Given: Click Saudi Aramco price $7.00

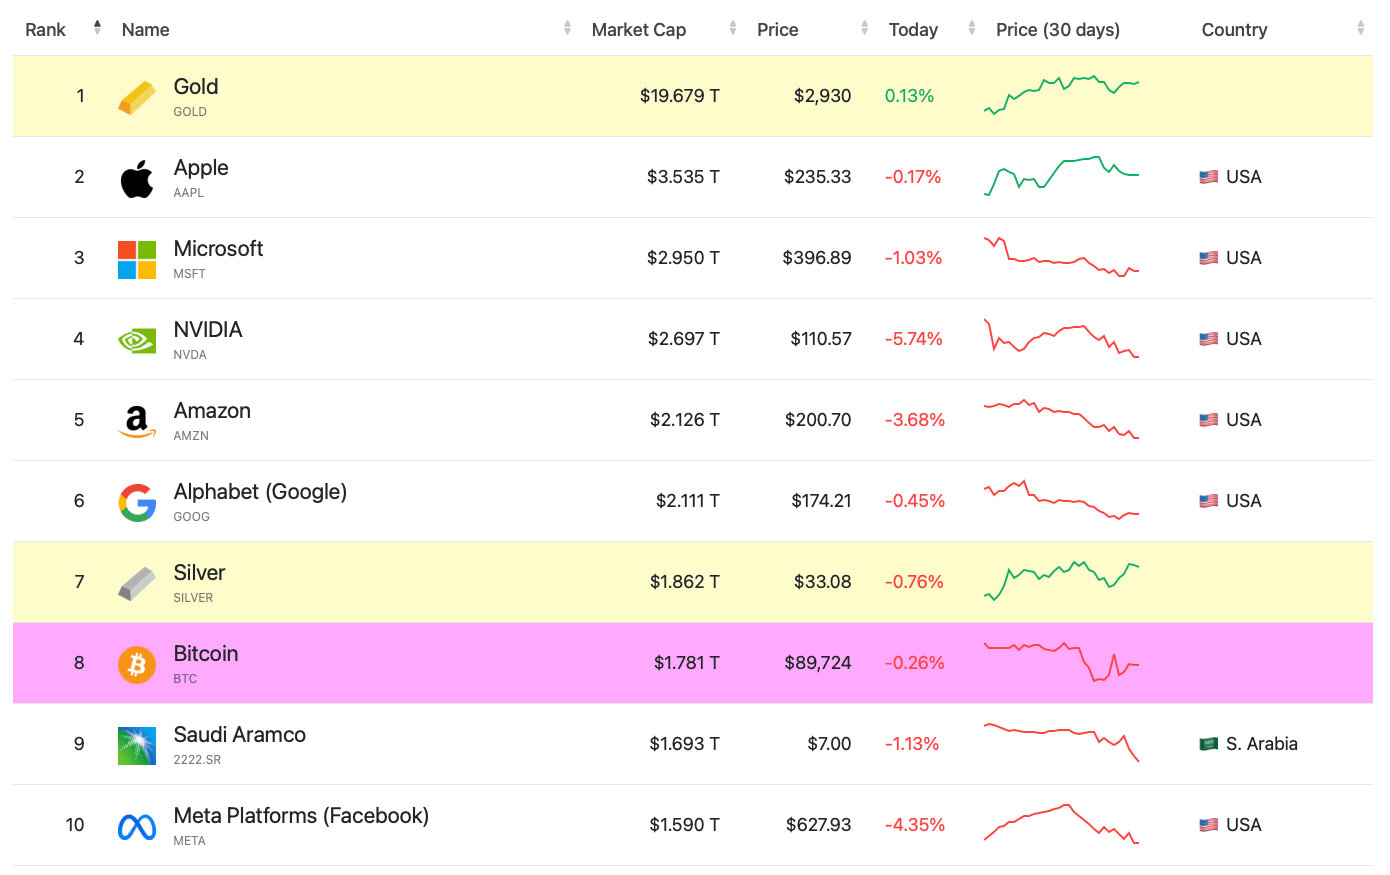Looking at the screenshot, I should (830, 744).
